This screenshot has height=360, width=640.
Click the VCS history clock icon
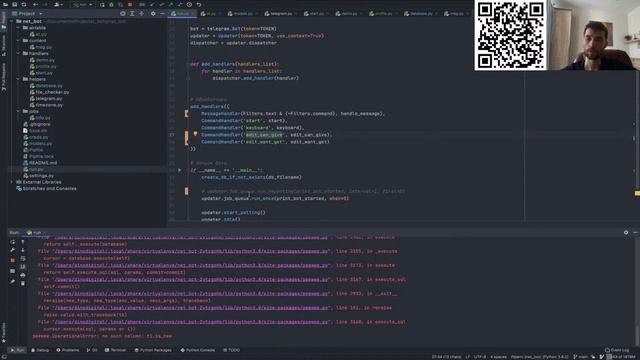(189, 4)
